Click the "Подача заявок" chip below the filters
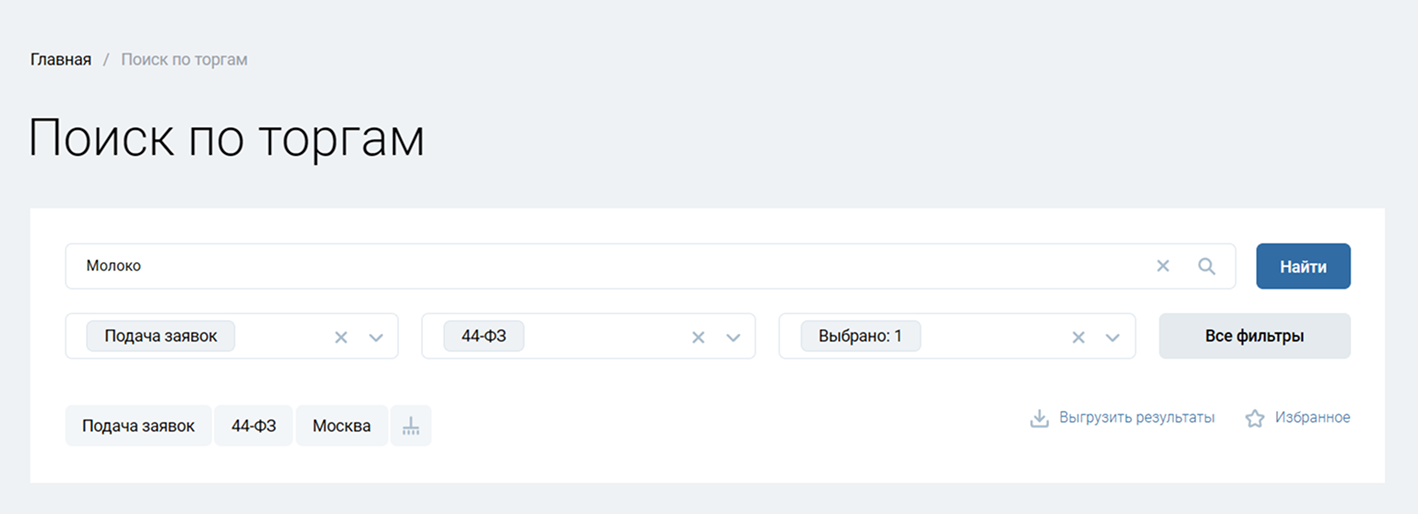Screen dimensions: 1418x514 [138, 426]
